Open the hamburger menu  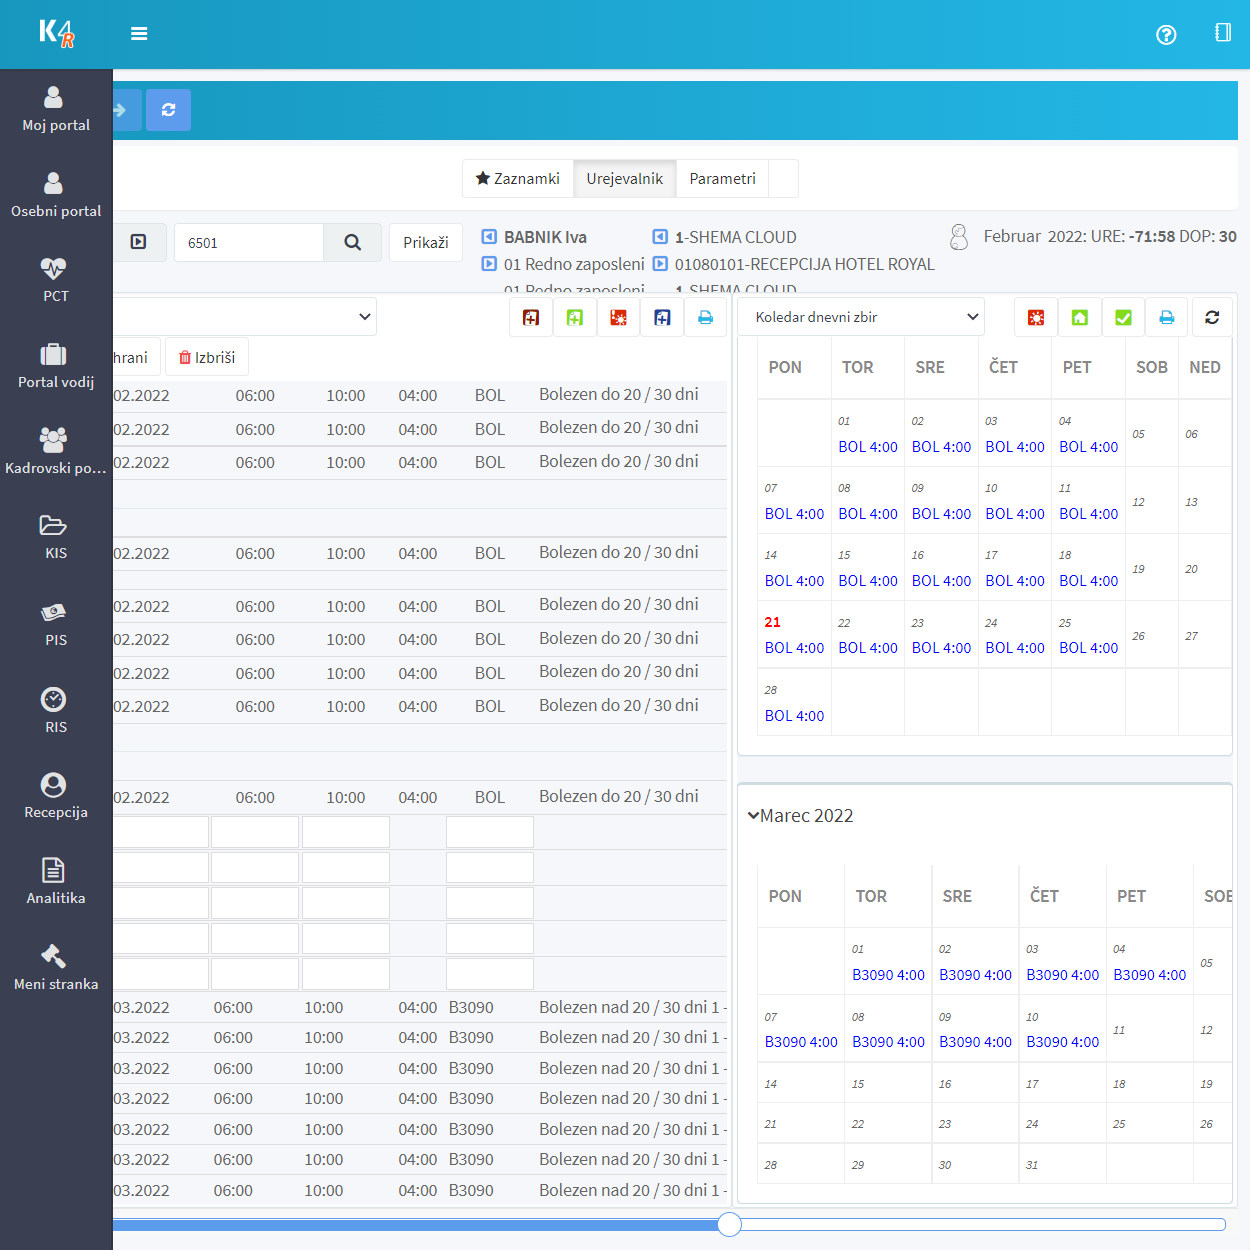[139, 34]
